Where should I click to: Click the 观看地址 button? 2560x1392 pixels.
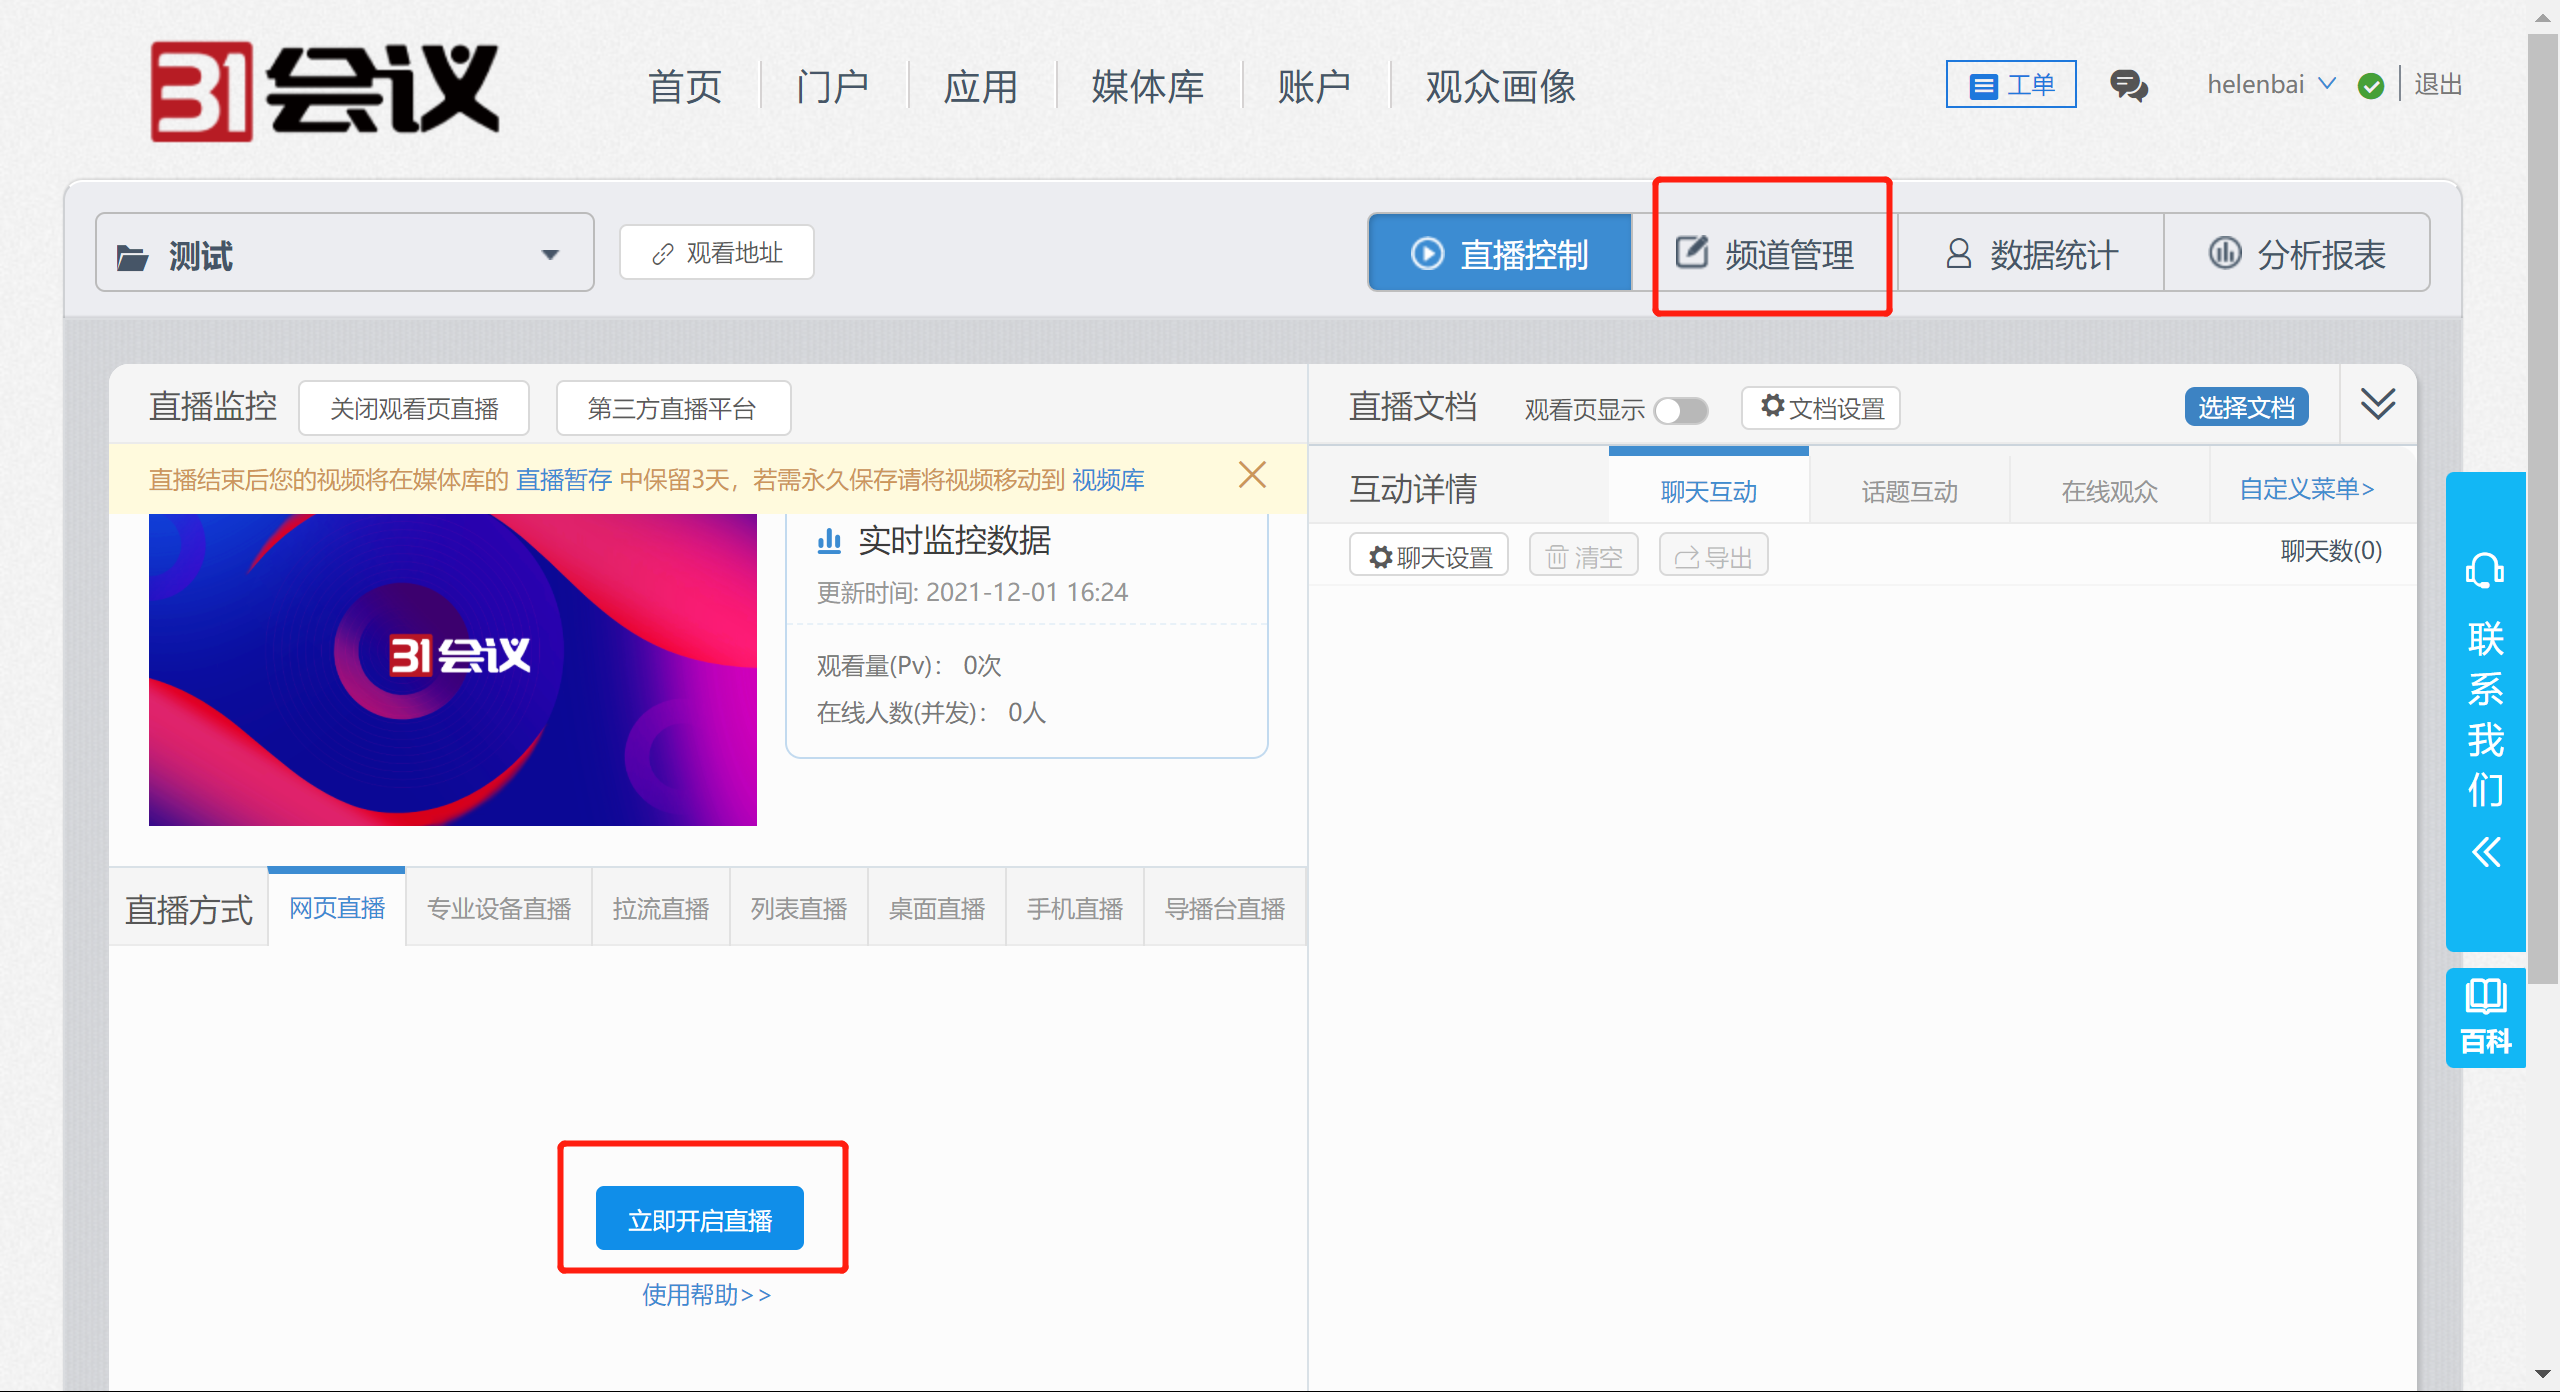click(716, 252)
